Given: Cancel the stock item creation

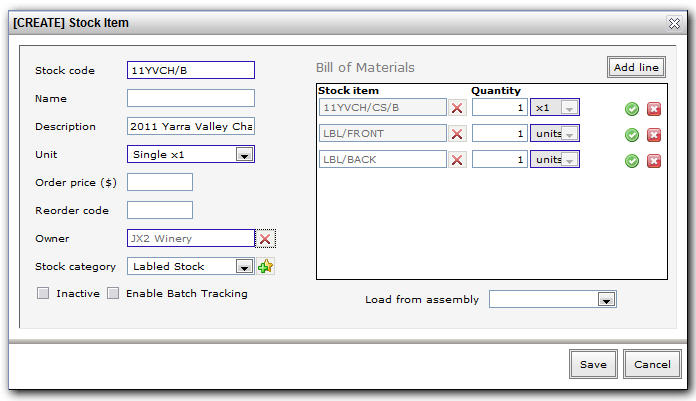Looking at the screenshot, I should pyautogui.click(x=652, y=364).
